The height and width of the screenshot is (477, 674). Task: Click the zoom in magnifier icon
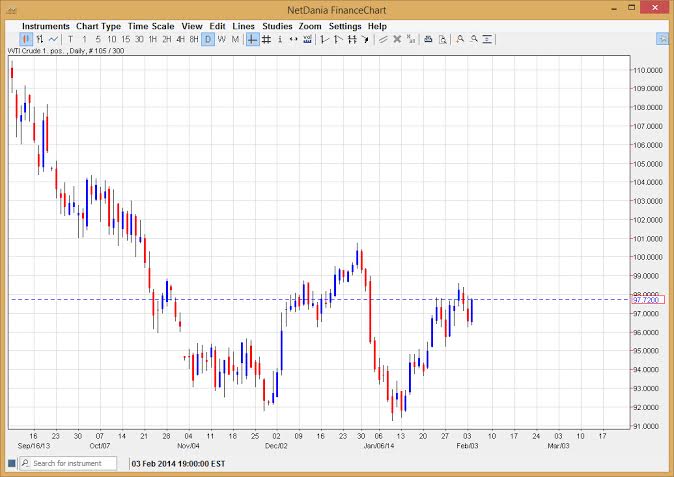[x=460, y=40]
